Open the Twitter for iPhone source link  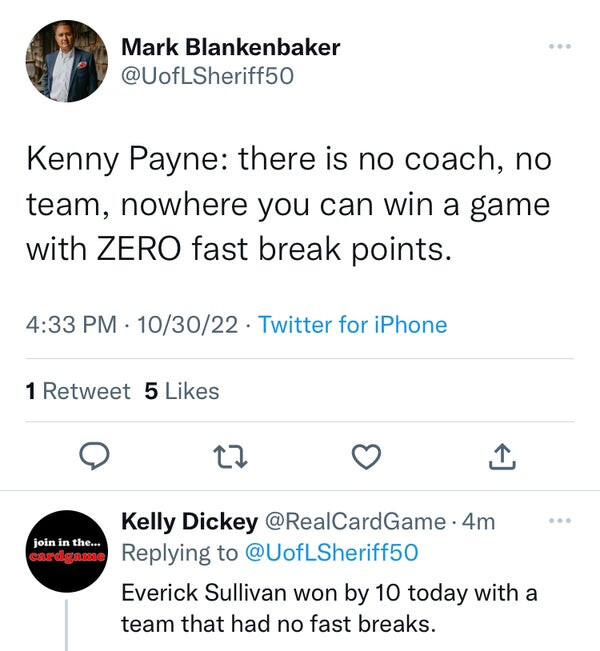pos(352,324)
